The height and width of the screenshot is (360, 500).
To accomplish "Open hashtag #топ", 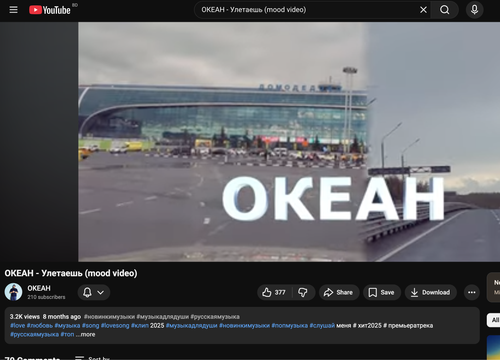I will pyautogui.click(x=67, y=334).
